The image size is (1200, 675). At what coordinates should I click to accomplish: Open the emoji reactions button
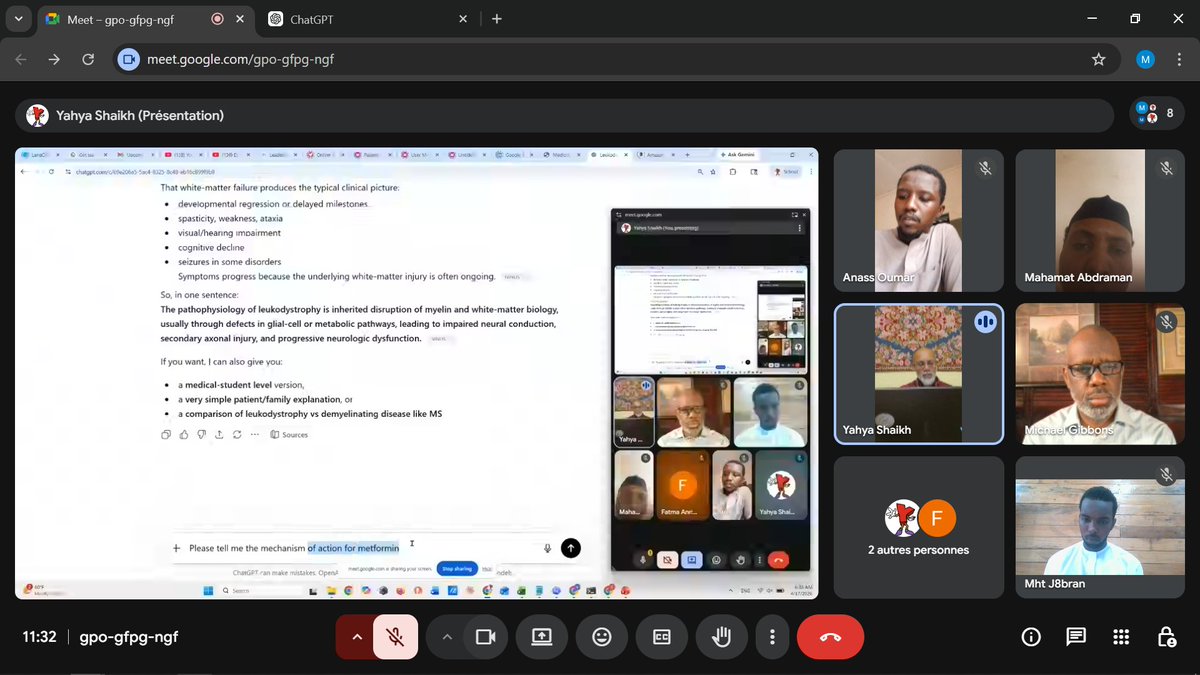pos(602,637)
